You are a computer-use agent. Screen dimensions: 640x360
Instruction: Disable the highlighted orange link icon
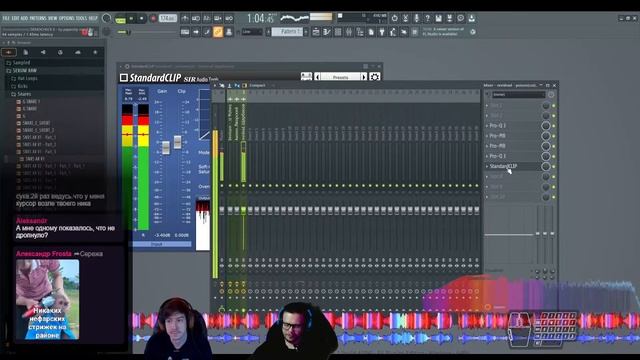218,32
